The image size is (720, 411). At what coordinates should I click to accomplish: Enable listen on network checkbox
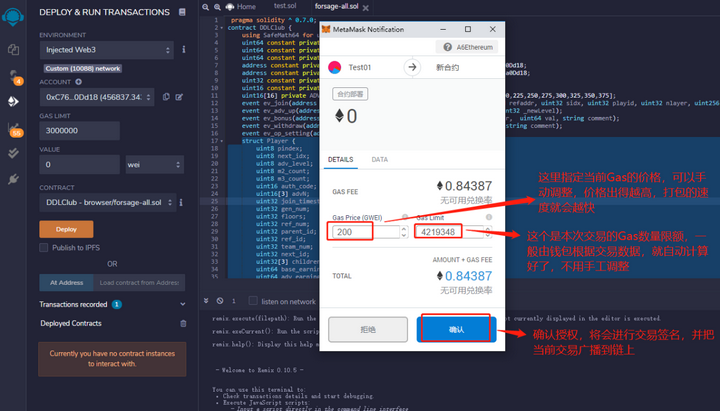253,301
